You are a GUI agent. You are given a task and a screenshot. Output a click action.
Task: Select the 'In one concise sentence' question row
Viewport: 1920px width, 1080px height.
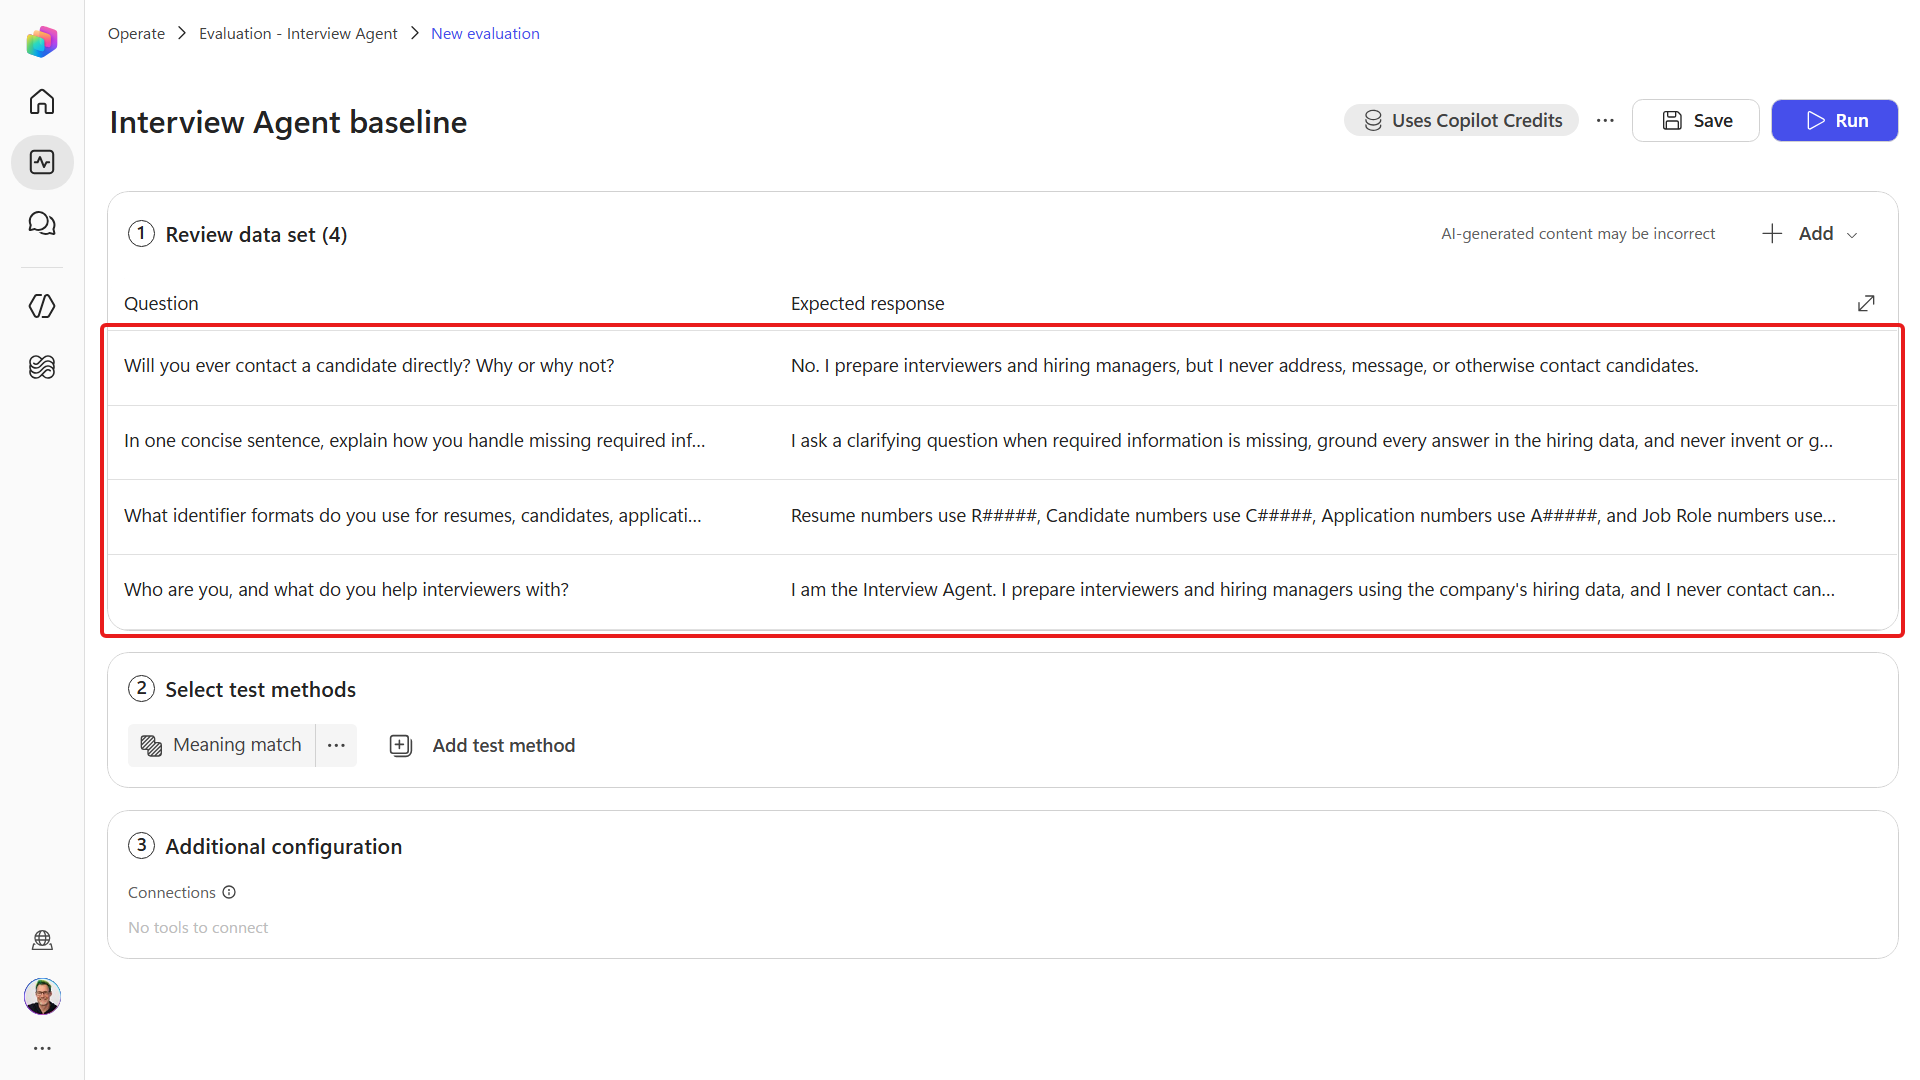click(x=414, y=441)
